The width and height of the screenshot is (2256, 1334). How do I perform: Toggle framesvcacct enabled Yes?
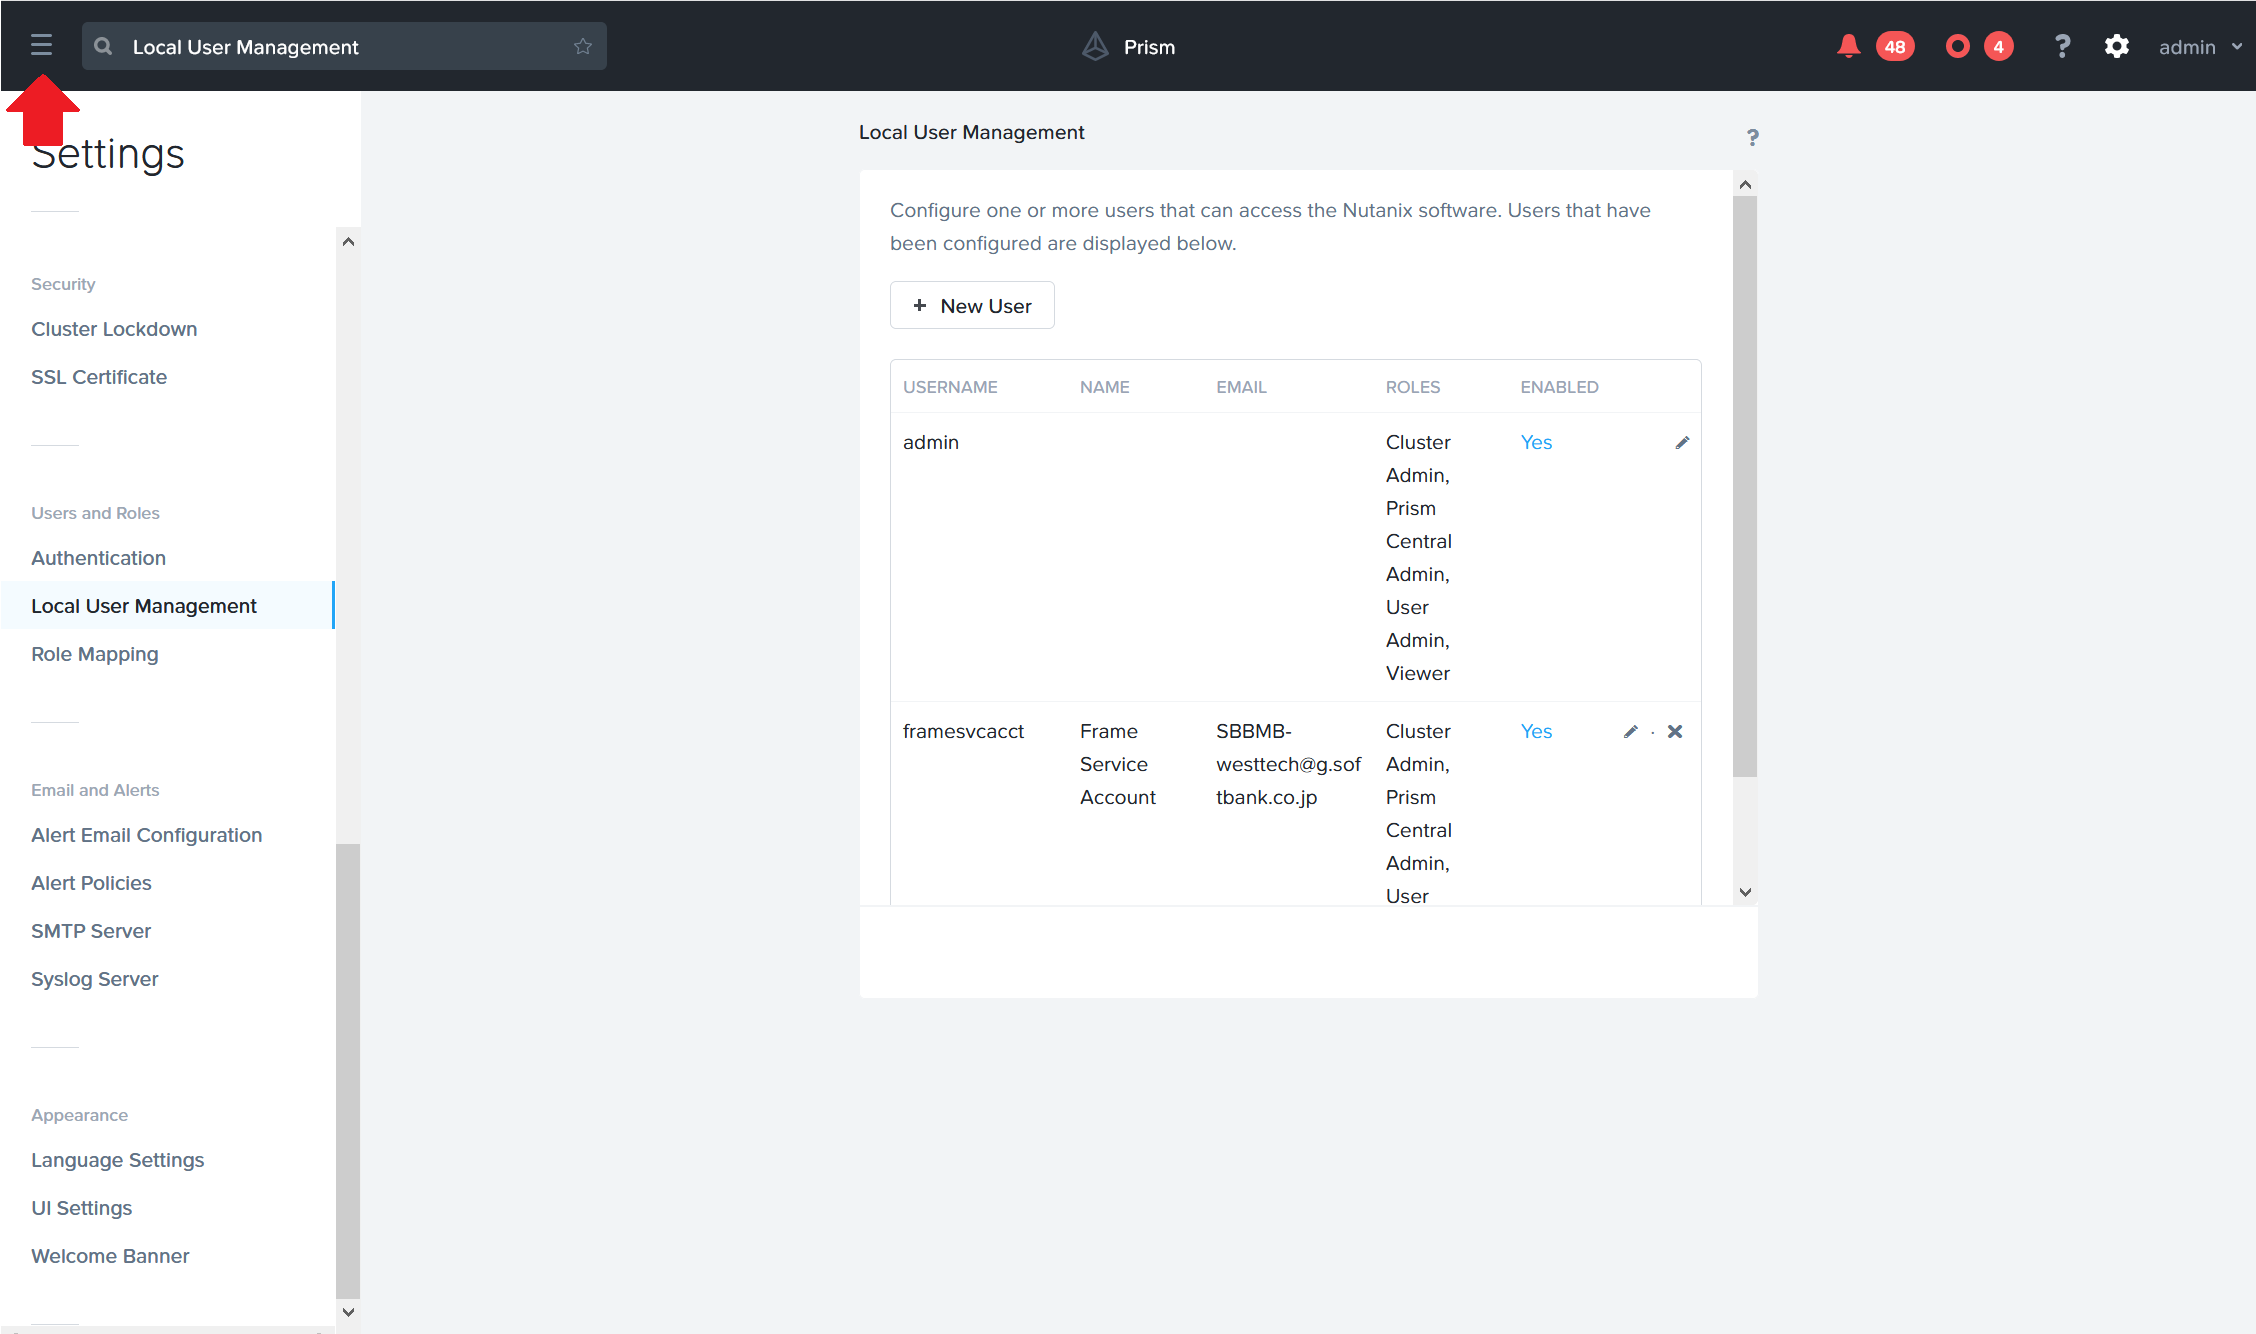tap(1536, 731)
